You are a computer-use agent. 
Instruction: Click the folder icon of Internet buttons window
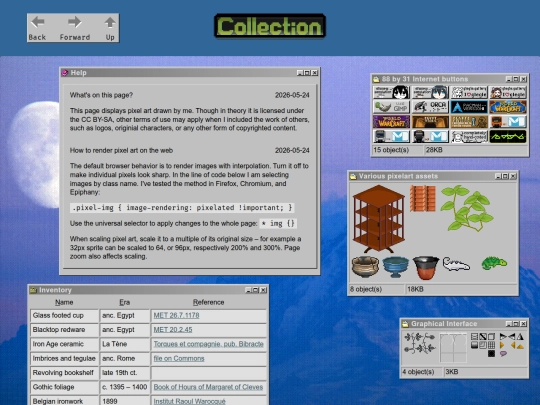376,79
